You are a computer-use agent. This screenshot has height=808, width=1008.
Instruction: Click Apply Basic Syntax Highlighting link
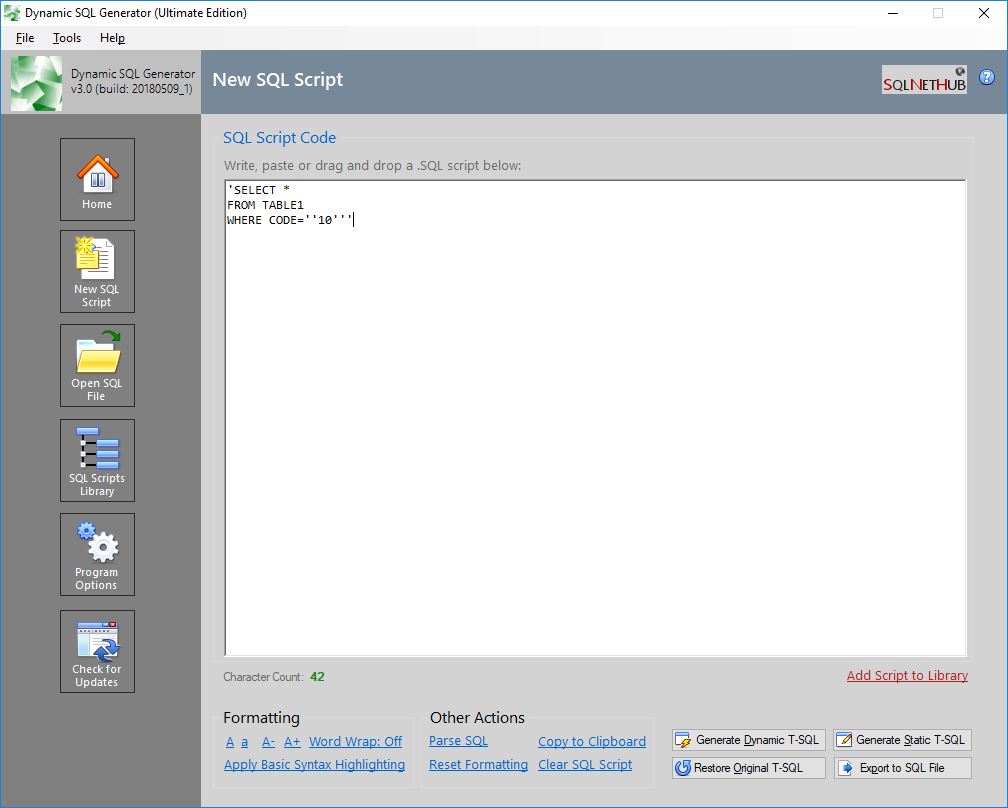314,765
